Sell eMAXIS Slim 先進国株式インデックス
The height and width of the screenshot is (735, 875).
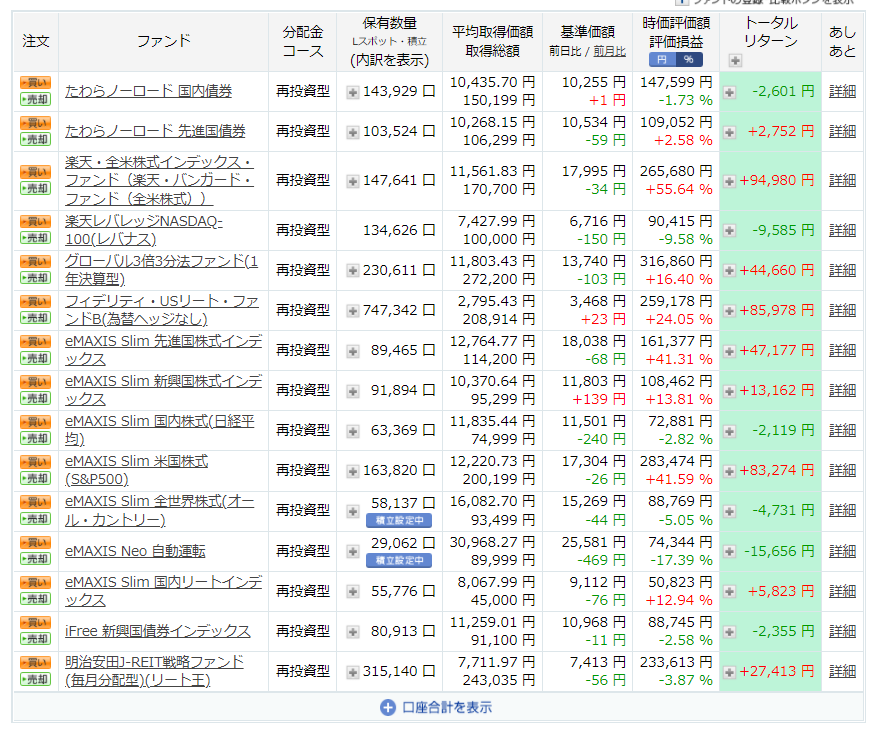coord(35,358)
